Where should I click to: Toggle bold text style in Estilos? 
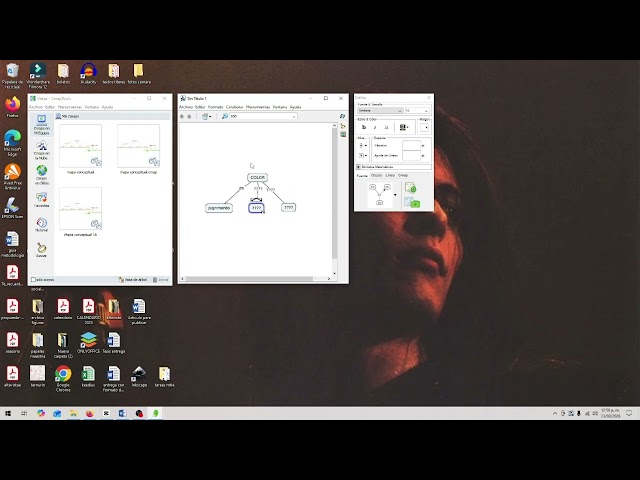364,127
